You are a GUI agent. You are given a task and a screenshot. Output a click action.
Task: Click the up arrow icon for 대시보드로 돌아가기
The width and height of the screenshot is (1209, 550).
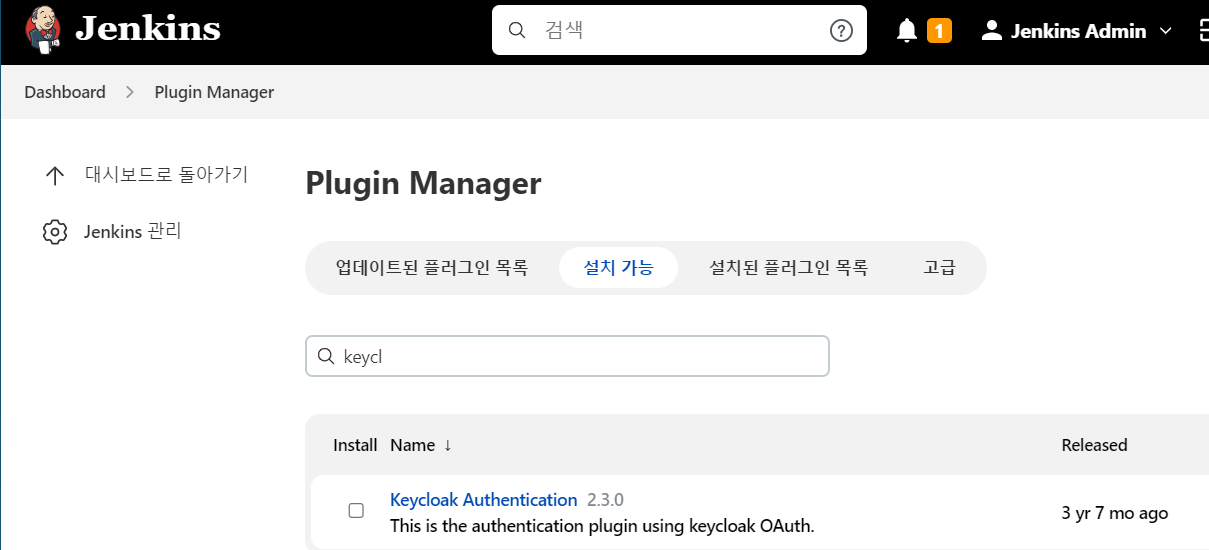coord(55,176)
